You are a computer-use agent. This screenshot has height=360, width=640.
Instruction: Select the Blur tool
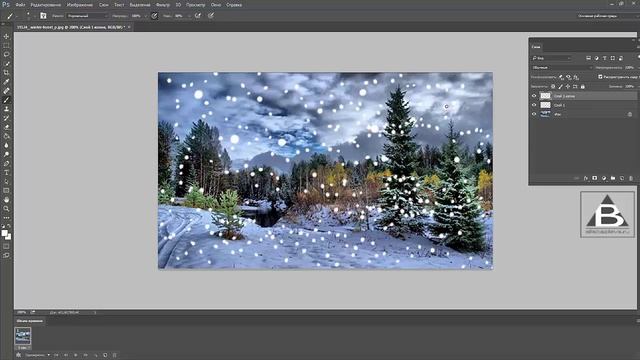coord(6,145)
